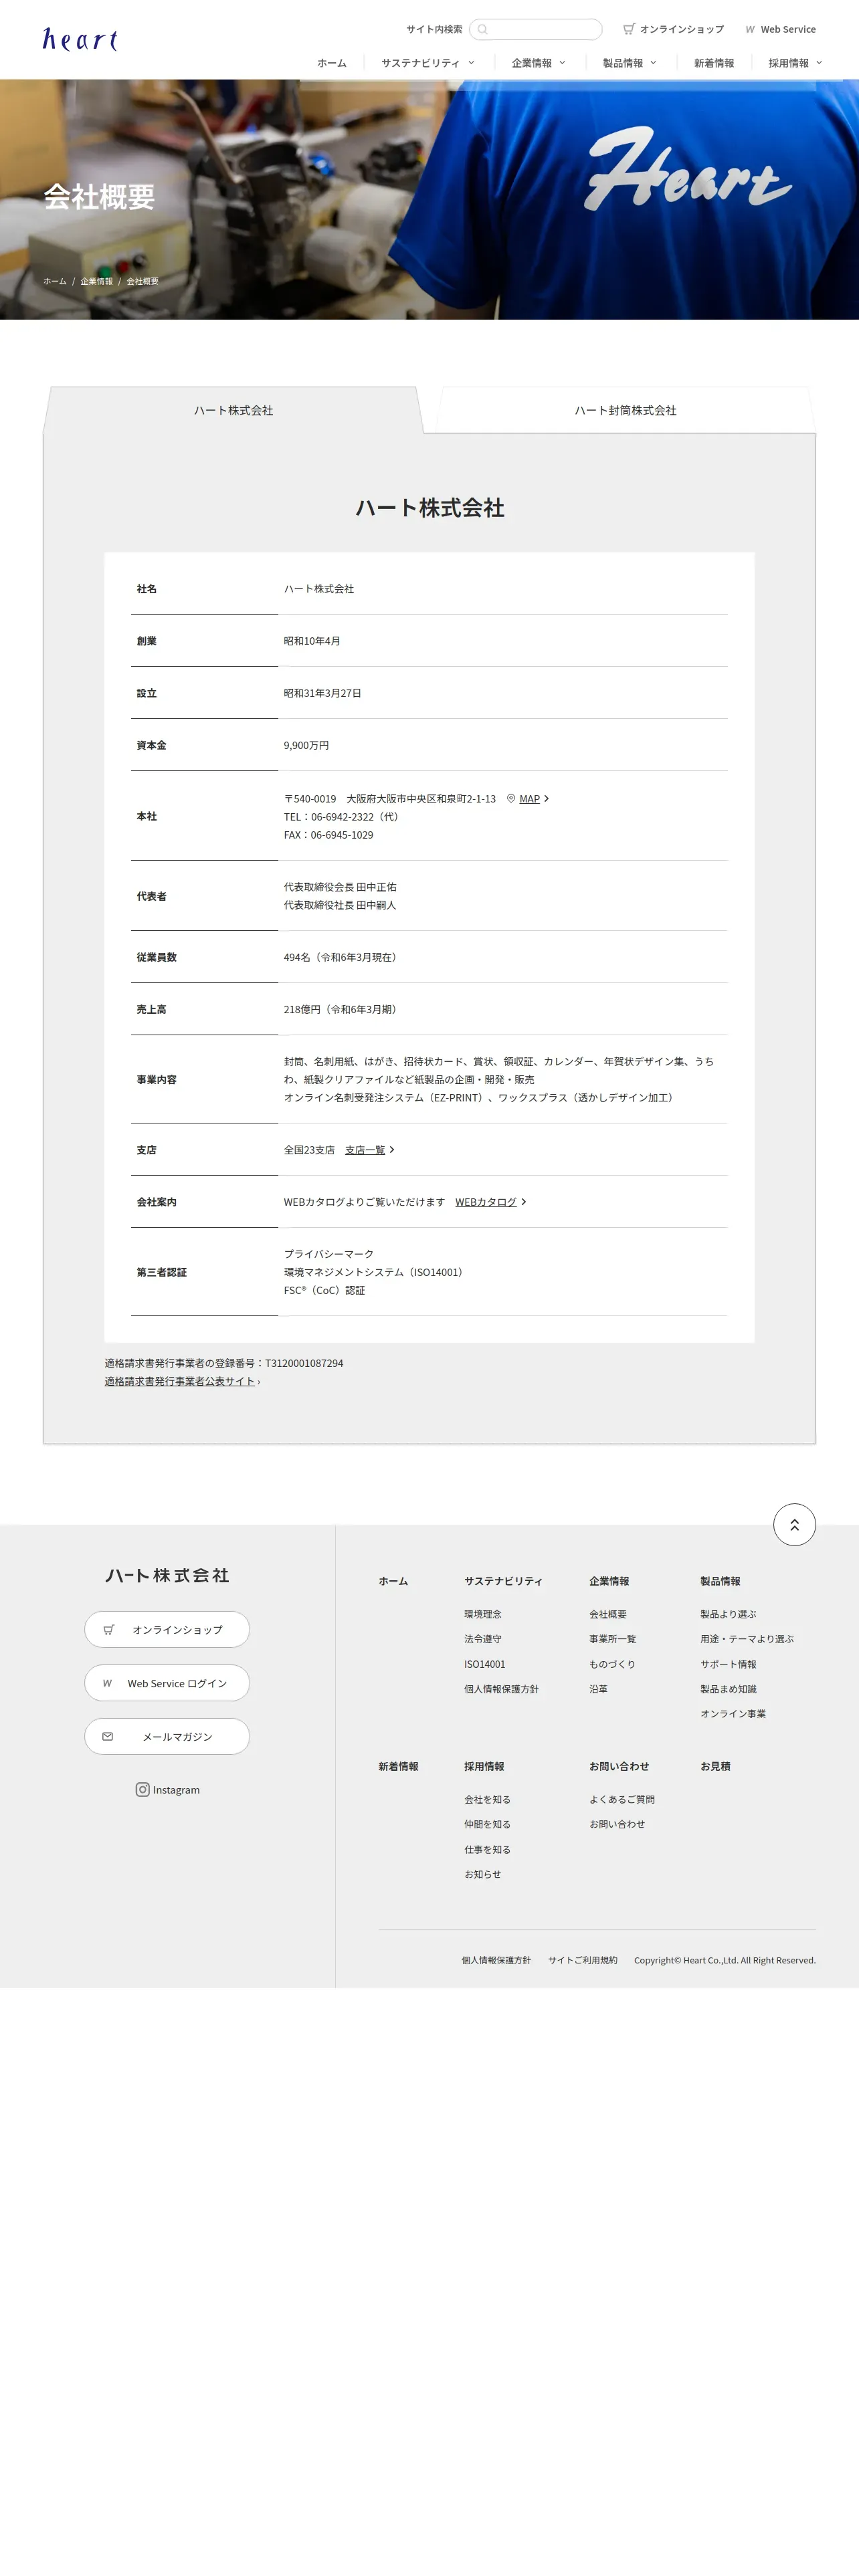
Task: Switch to ハート封筒株式会社 tab
Action: click(626, 410)
